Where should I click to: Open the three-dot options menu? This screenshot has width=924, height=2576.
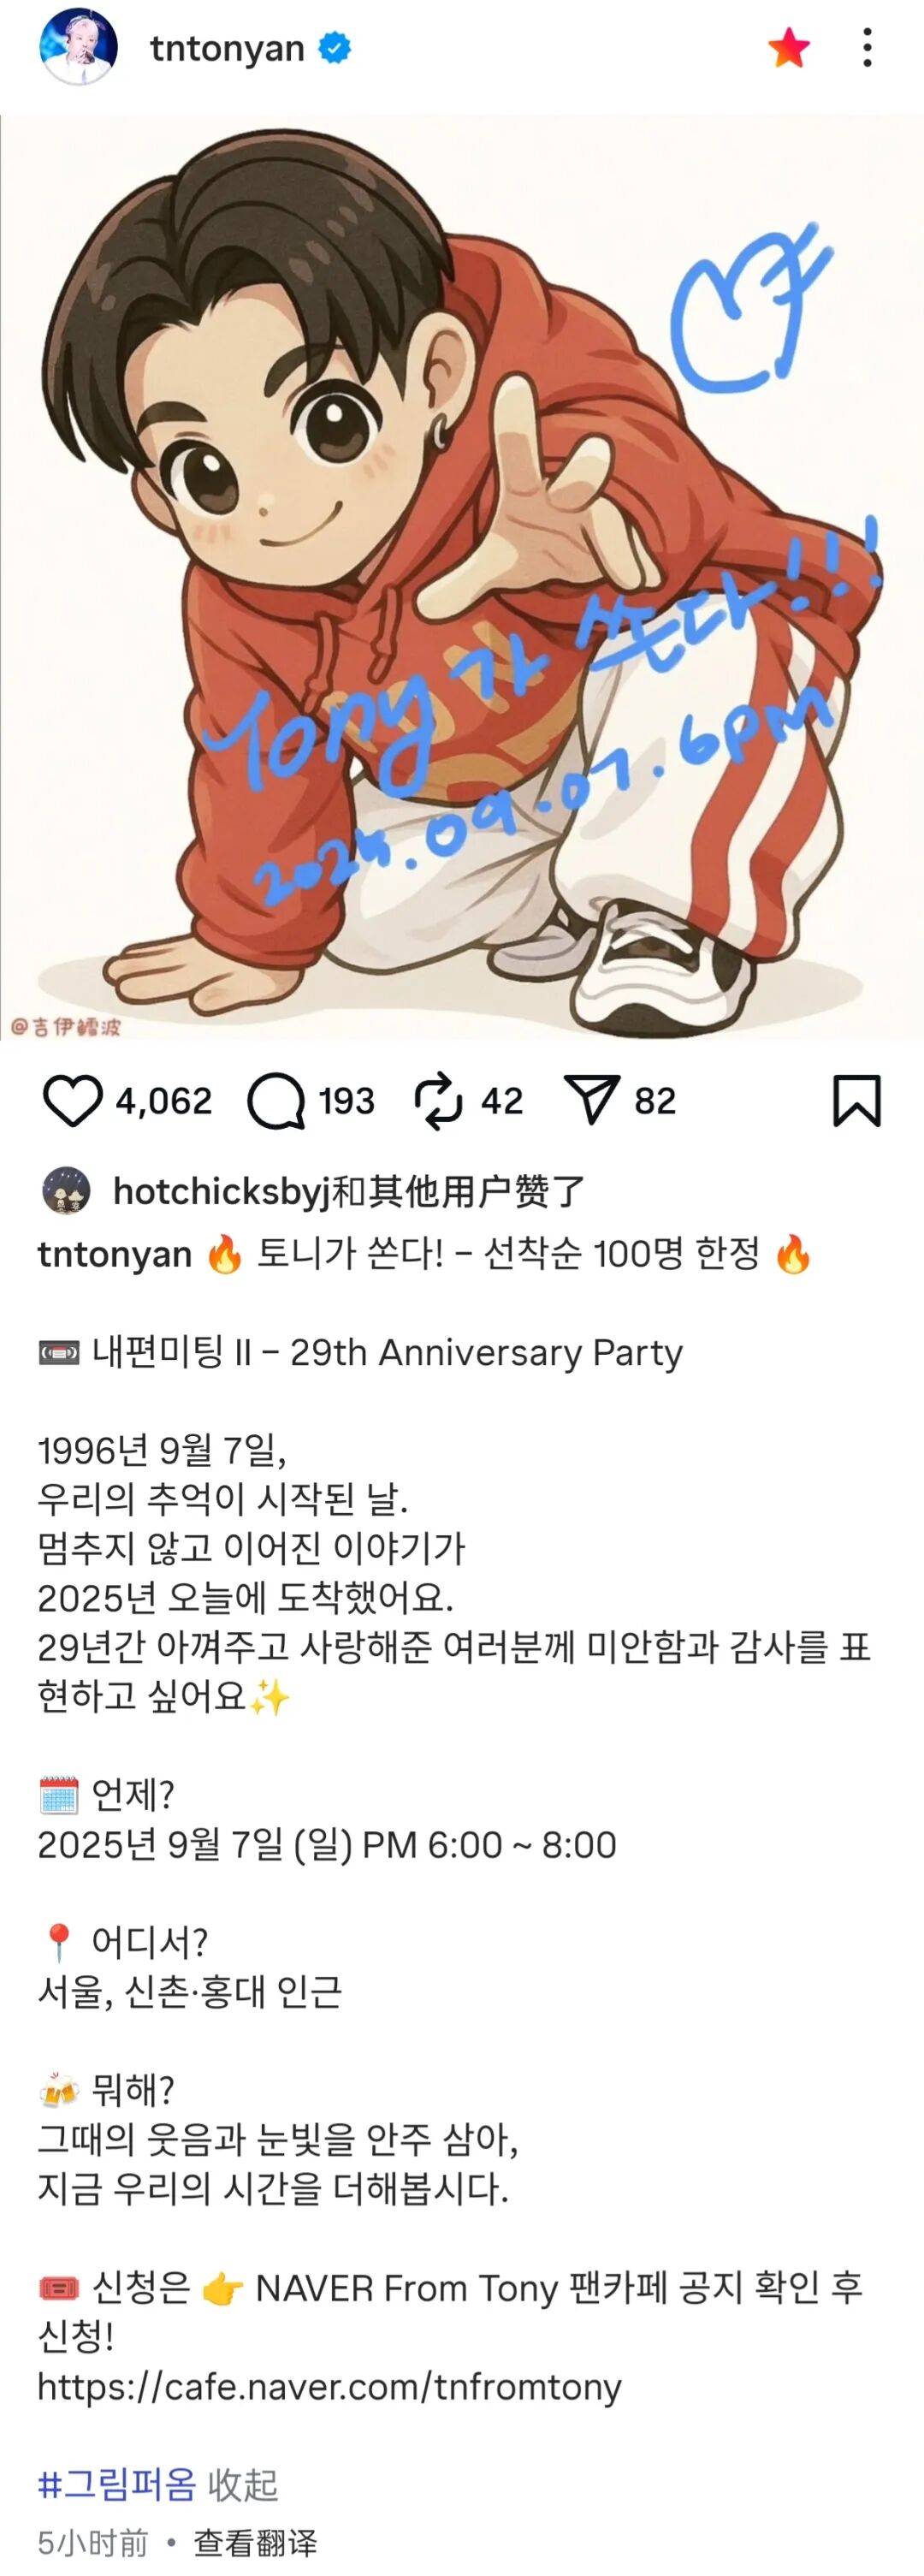tap(867, 47)
